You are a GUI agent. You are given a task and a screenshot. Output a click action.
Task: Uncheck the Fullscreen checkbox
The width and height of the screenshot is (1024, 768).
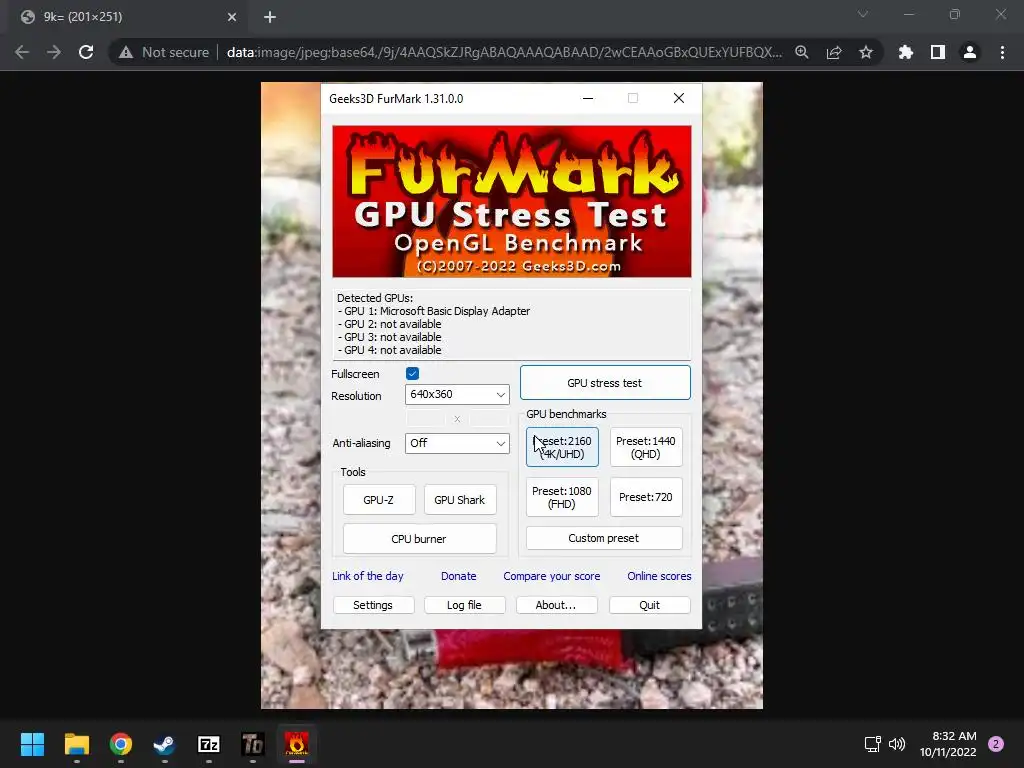412,374
